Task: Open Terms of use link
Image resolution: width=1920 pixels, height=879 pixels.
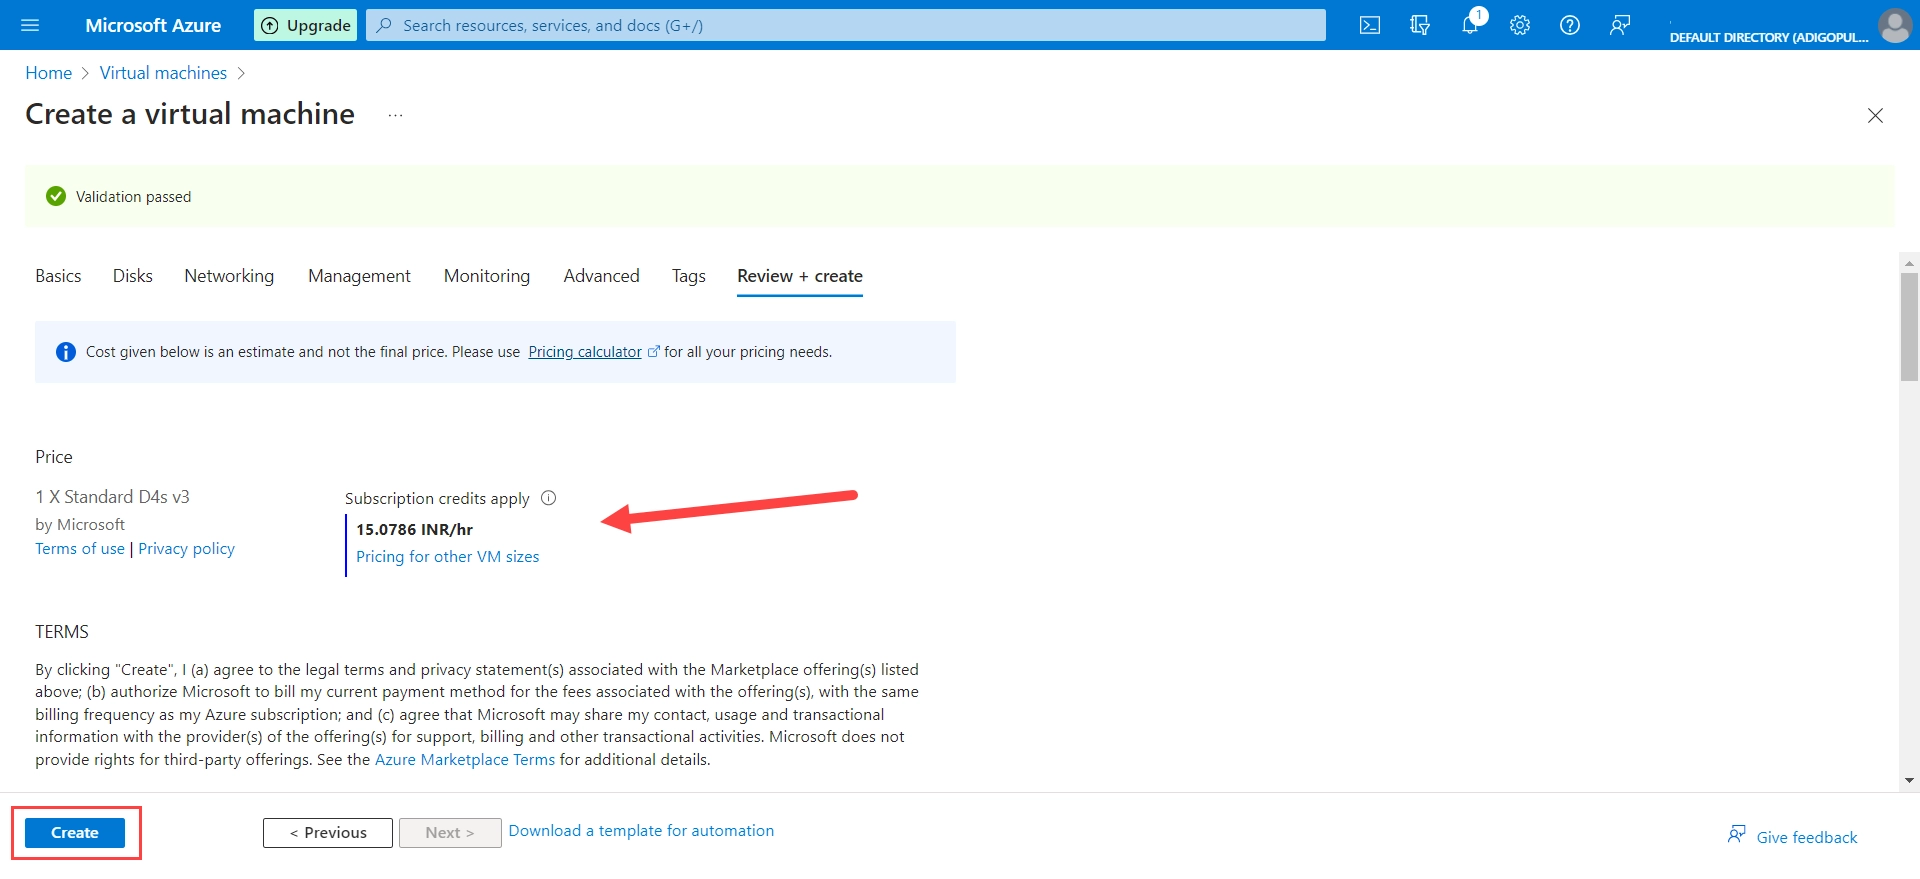Action: tap(80, 549)
